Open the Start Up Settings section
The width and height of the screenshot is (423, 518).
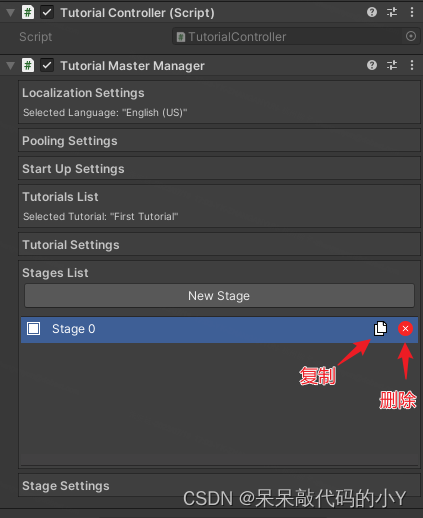219,169
